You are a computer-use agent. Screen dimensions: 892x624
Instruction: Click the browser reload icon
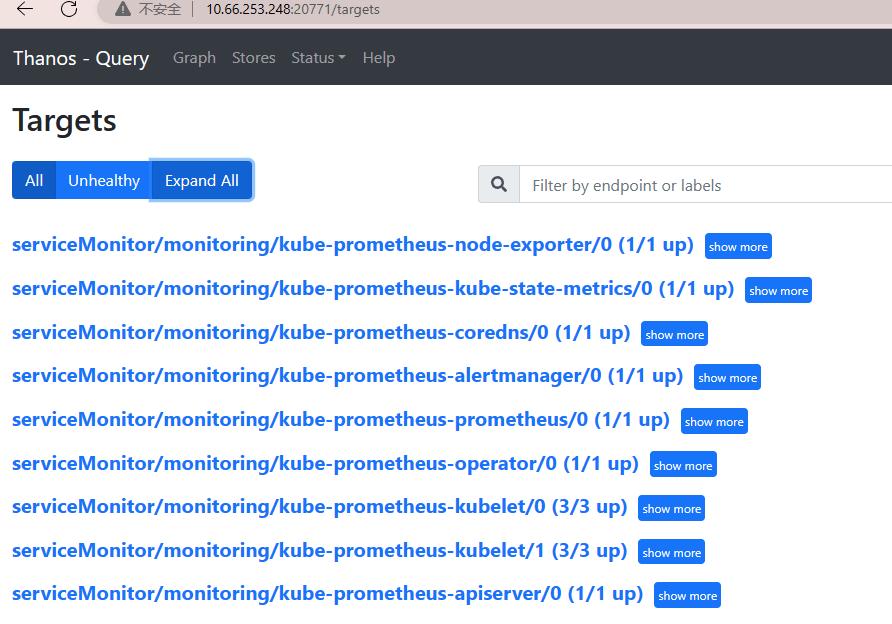pos(69,9)
